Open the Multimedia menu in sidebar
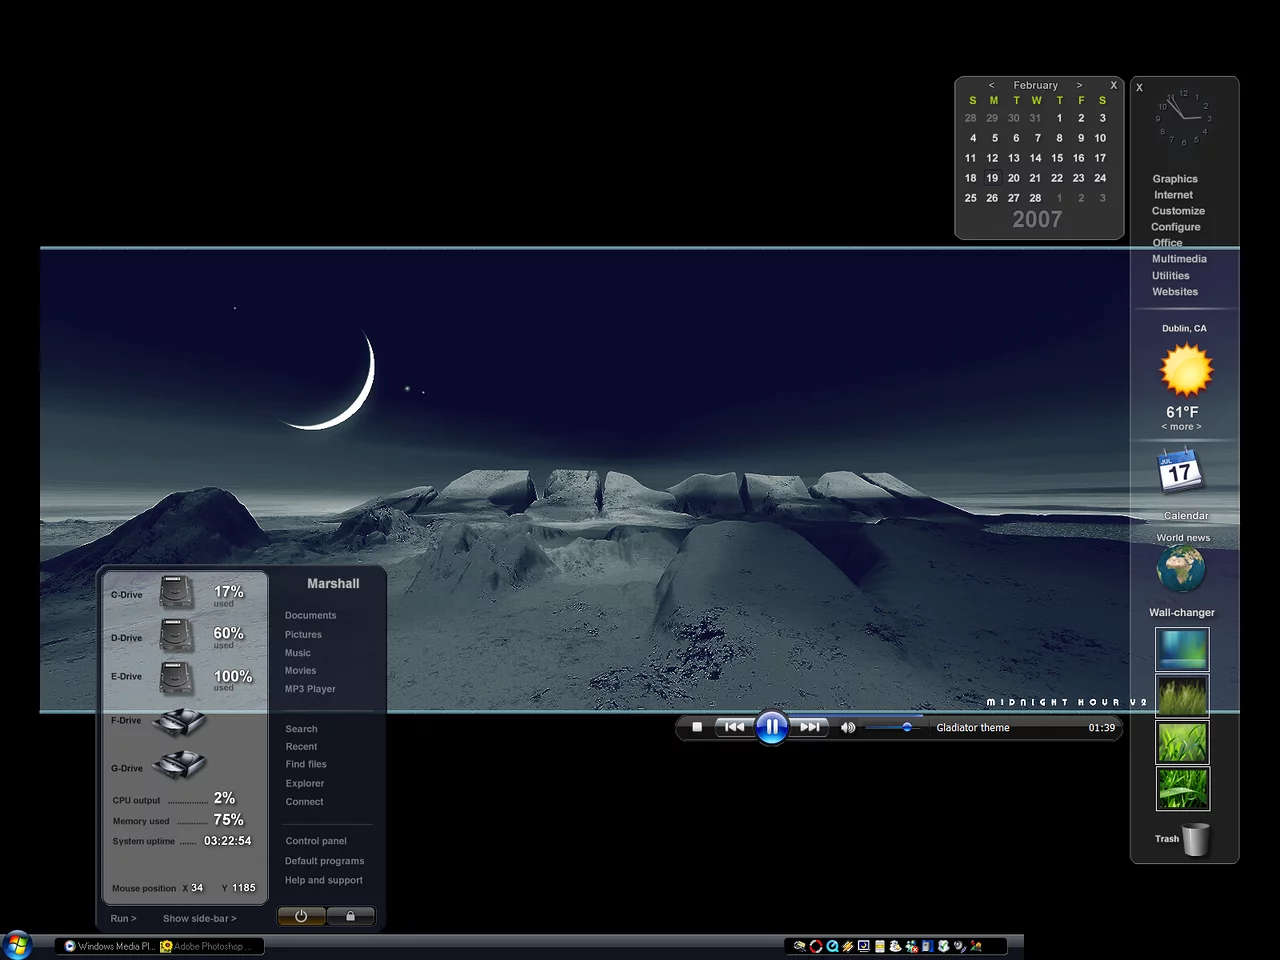 (1179, 259)
